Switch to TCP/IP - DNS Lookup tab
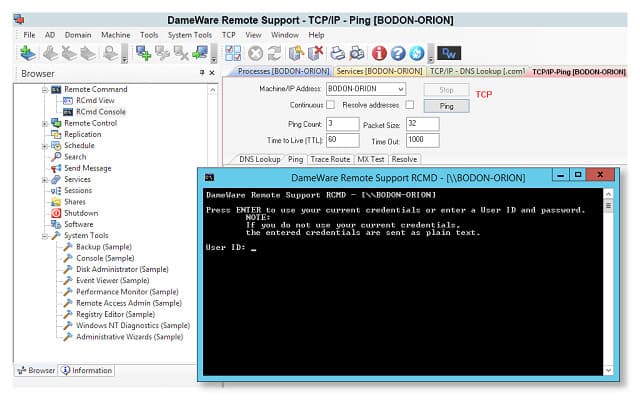Screen dimensions: 640x400 click(478, 71)
